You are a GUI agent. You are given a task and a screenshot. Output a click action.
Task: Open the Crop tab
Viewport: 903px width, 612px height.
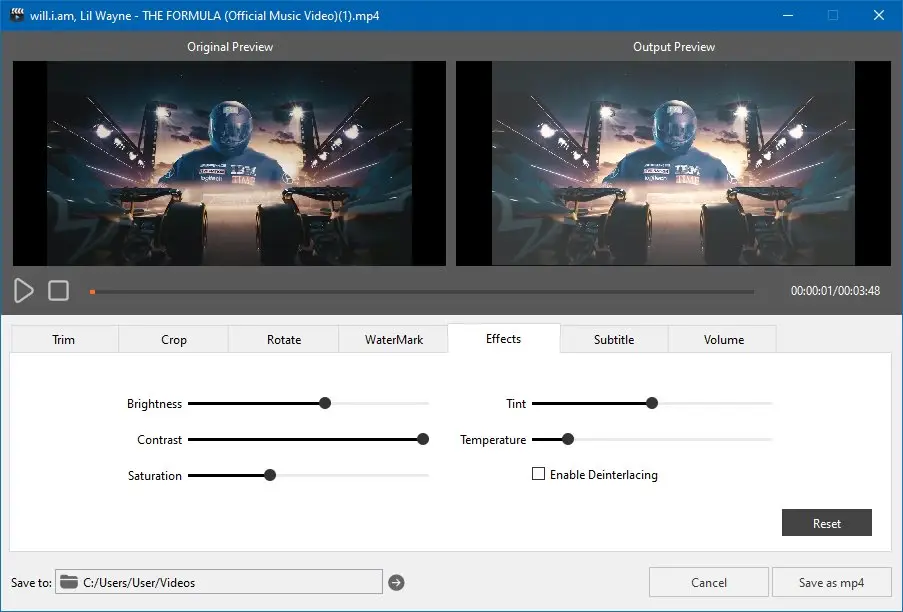click(x=174, y=340)
